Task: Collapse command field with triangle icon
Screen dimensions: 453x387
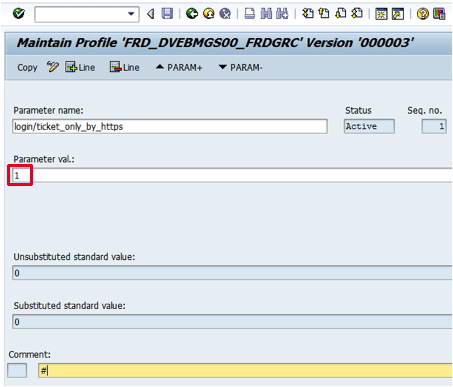Action: [x=151, y=14]
